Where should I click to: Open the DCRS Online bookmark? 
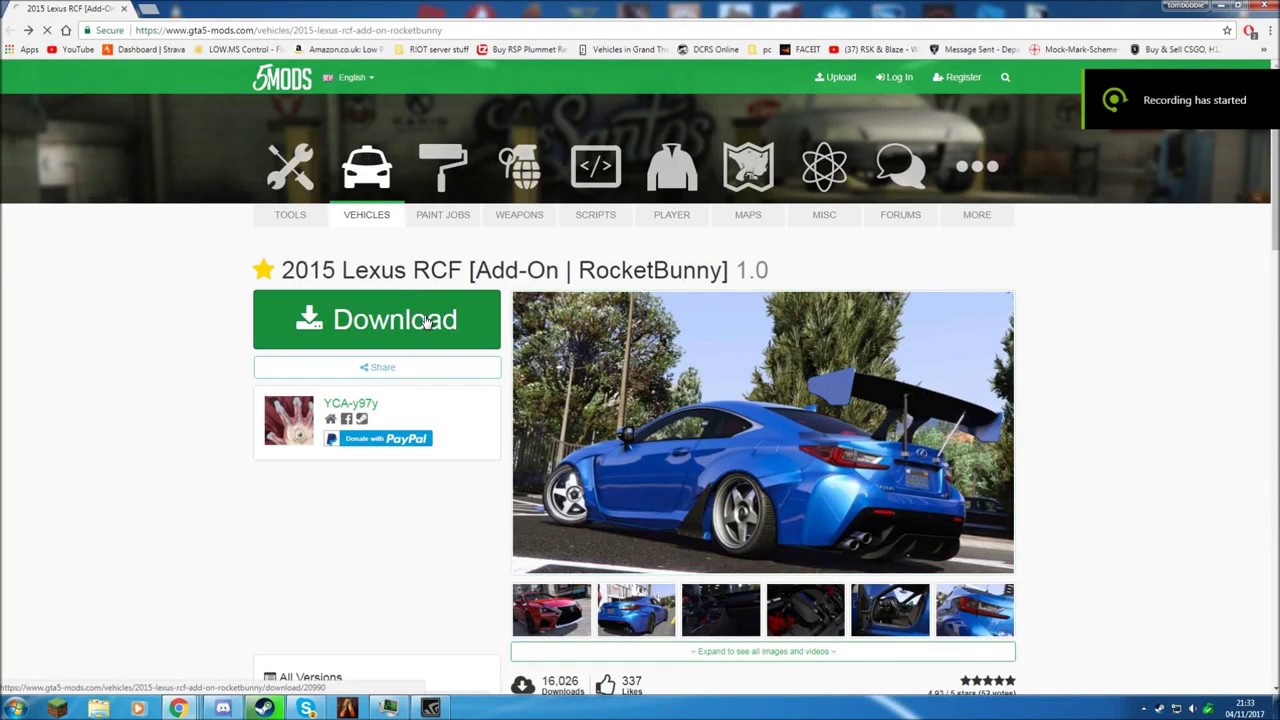(708, 49)
